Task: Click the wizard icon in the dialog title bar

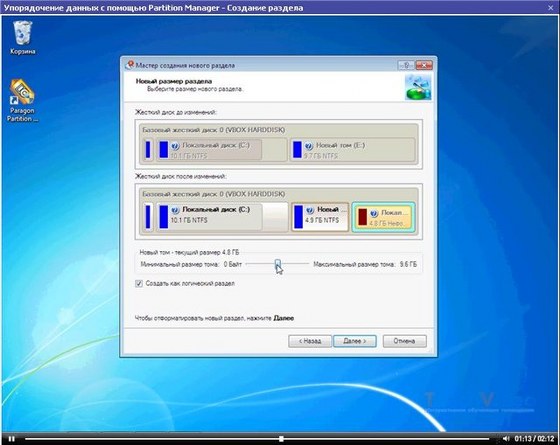Action: tap(130, 65)
